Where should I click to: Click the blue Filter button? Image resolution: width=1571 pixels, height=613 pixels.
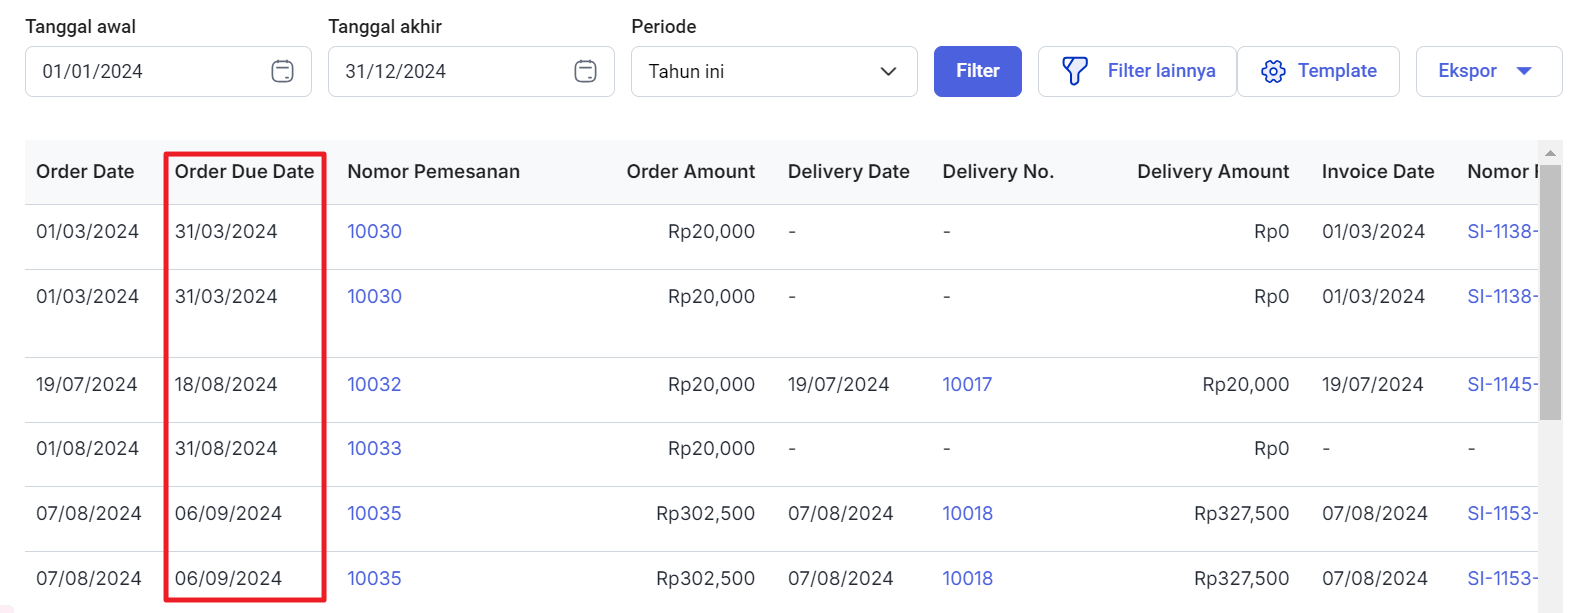tap(977, 71)
